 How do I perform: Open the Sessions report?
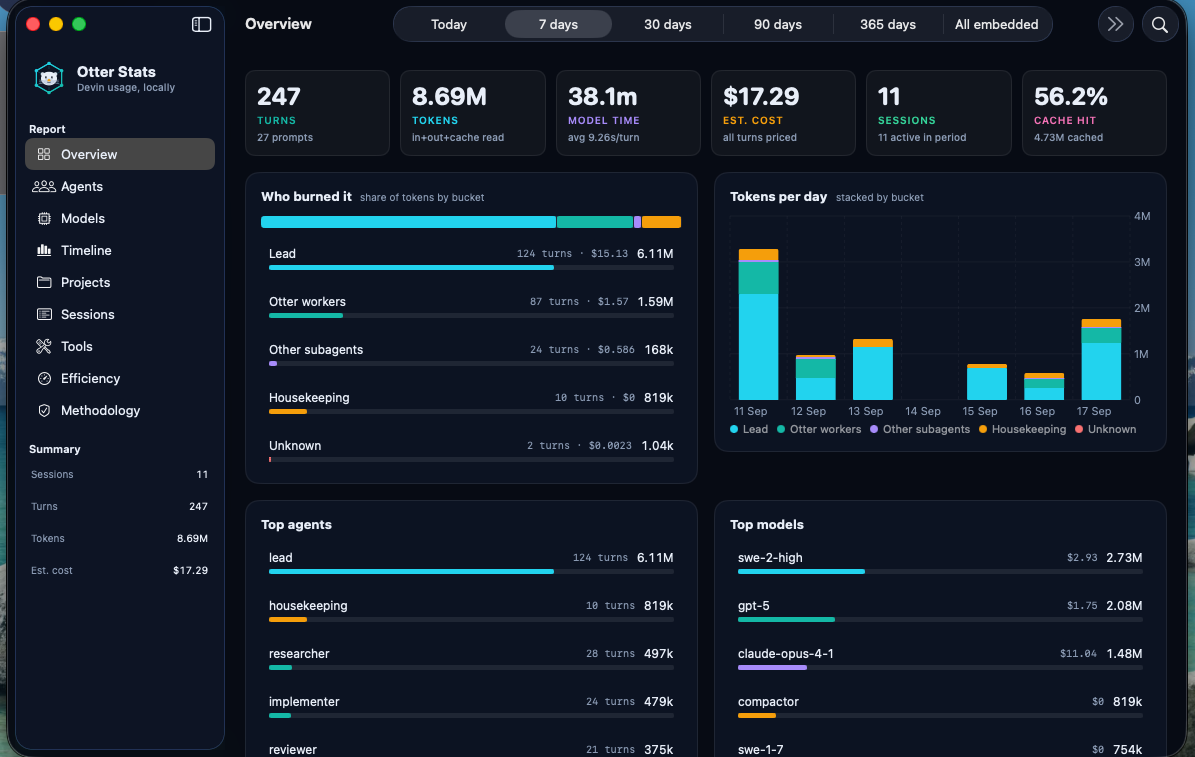pyautogui.click(x=120, y=314)
